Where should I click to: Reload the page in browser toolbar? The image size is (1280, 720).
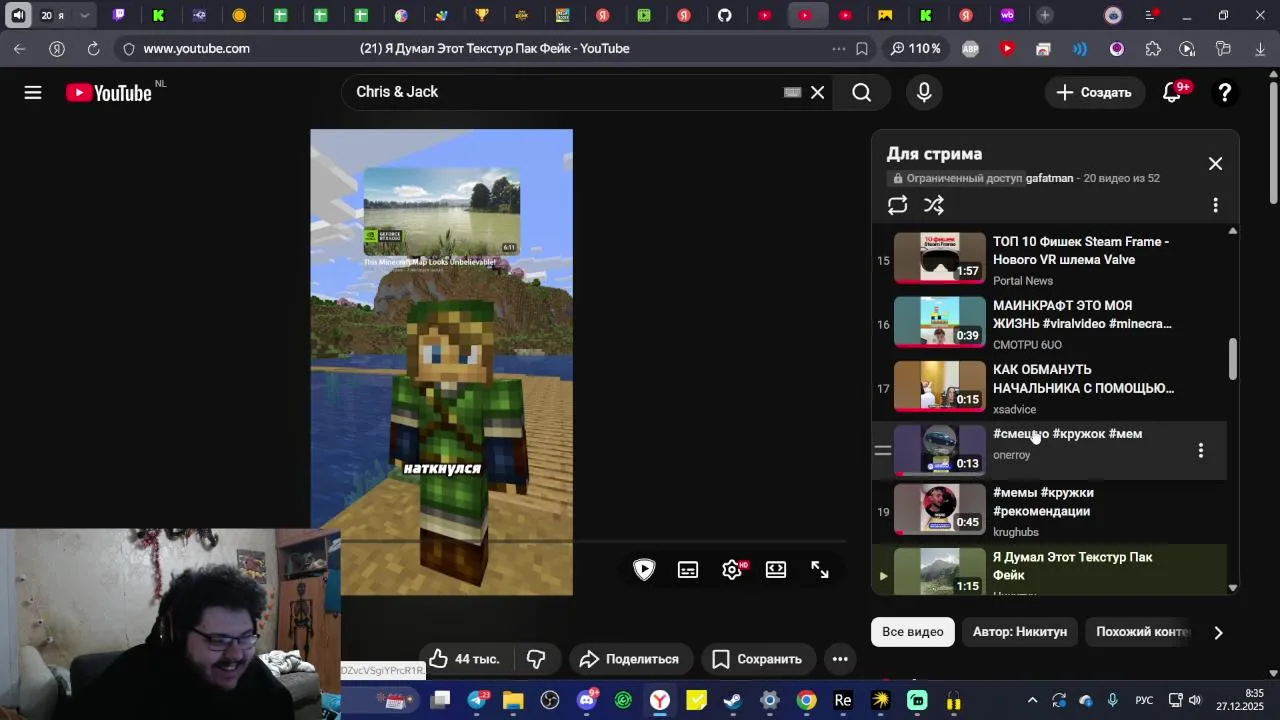(93, 48)
